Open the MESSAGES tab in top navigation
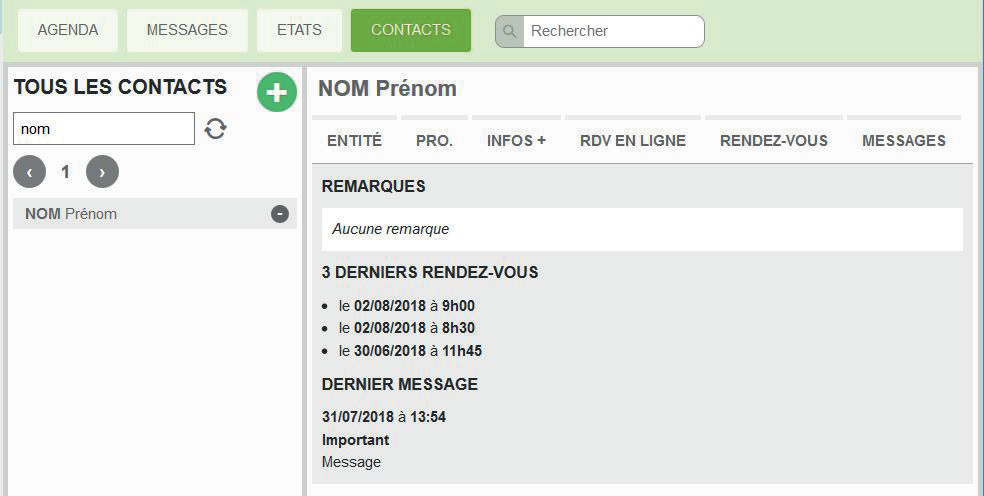 coord(187,30)
